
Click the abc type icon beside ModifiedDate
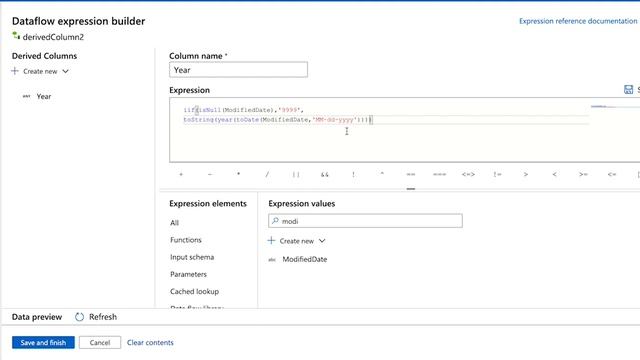(x=272, y=260)
